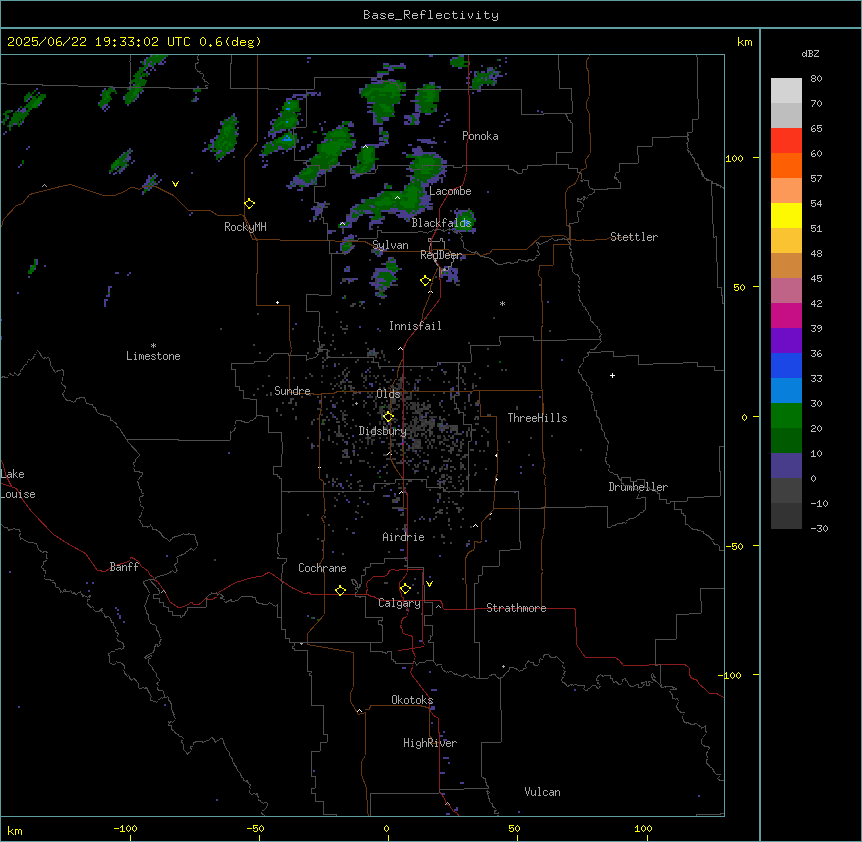The width and height of the screenshot is (862, 842).
Task: Click the Ponoka city label
Action: click(x=480, y=136)
